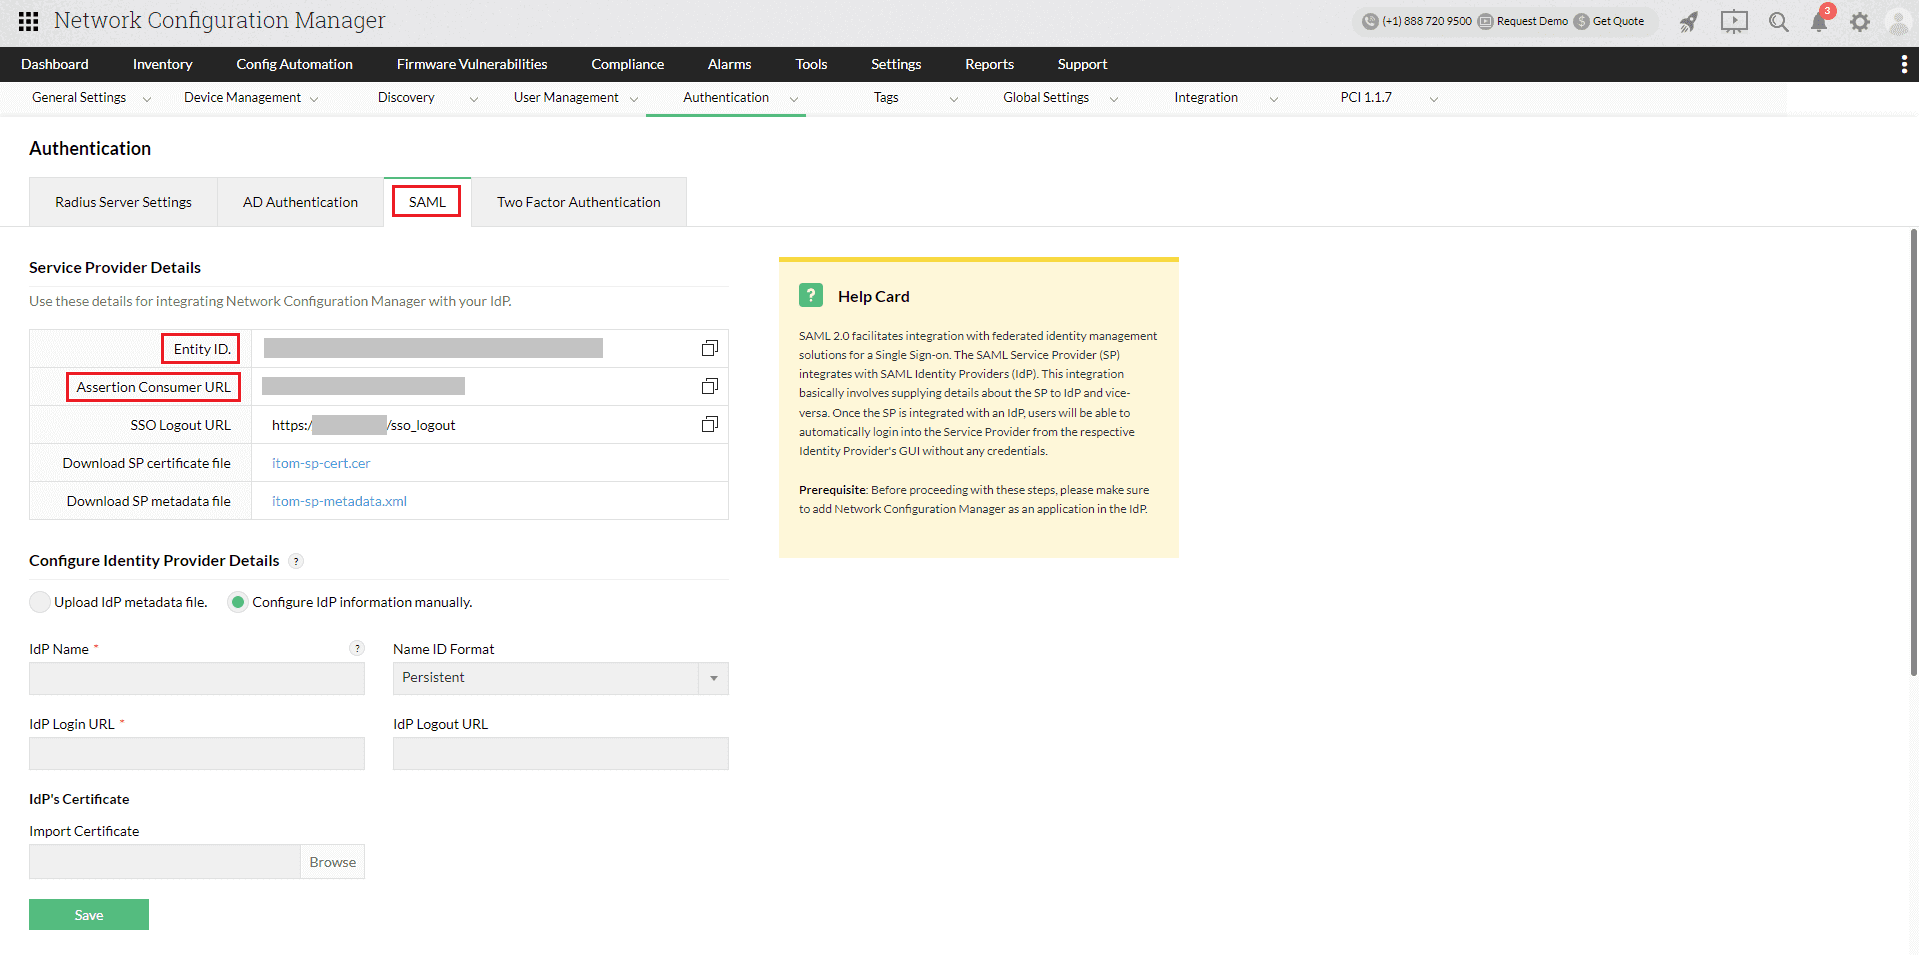Expand the Tags submenu
Image resolution: width=1919 pixels, height=955 pixels.
pos(954,99)
